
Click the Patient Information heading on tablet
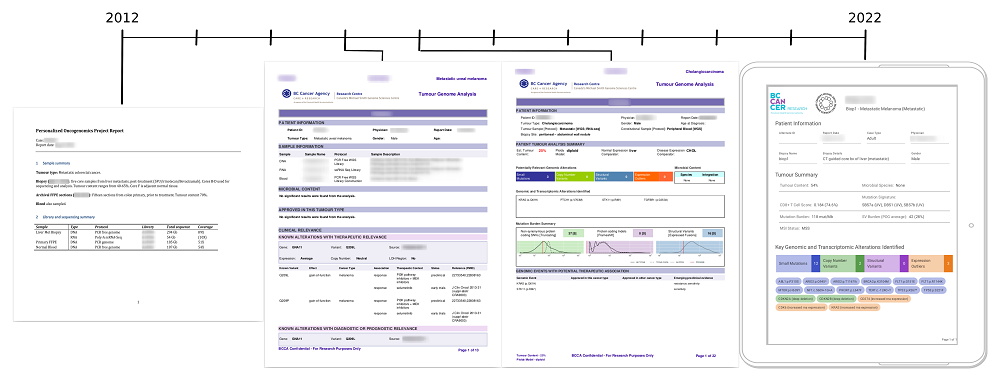click(x=798, y=123)
